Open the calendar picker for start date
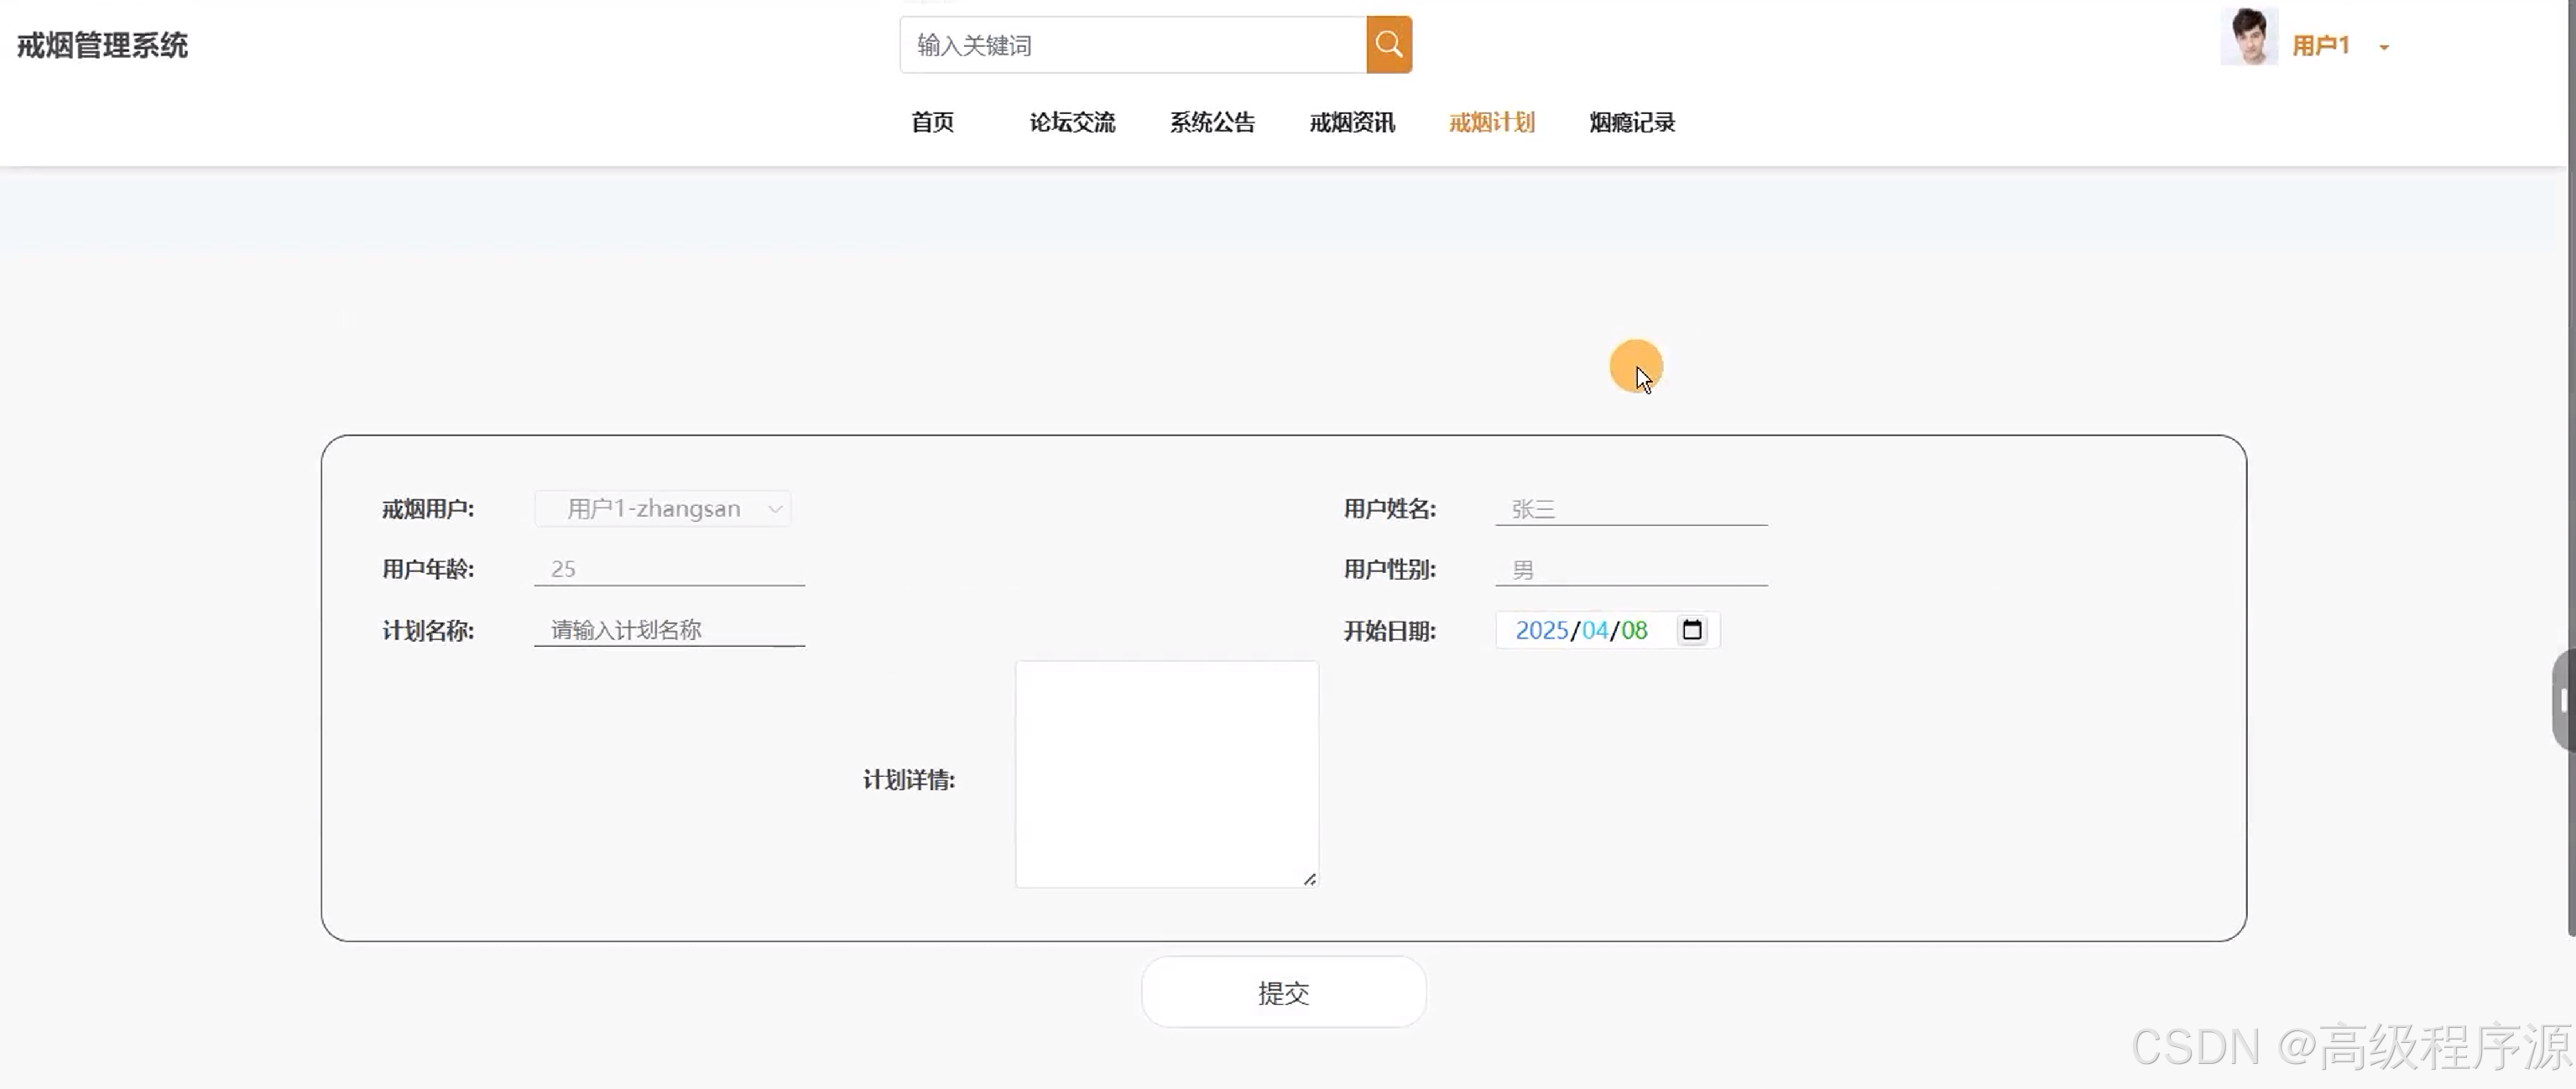The image size is (2576, 1089). [x=1691, y=630]
